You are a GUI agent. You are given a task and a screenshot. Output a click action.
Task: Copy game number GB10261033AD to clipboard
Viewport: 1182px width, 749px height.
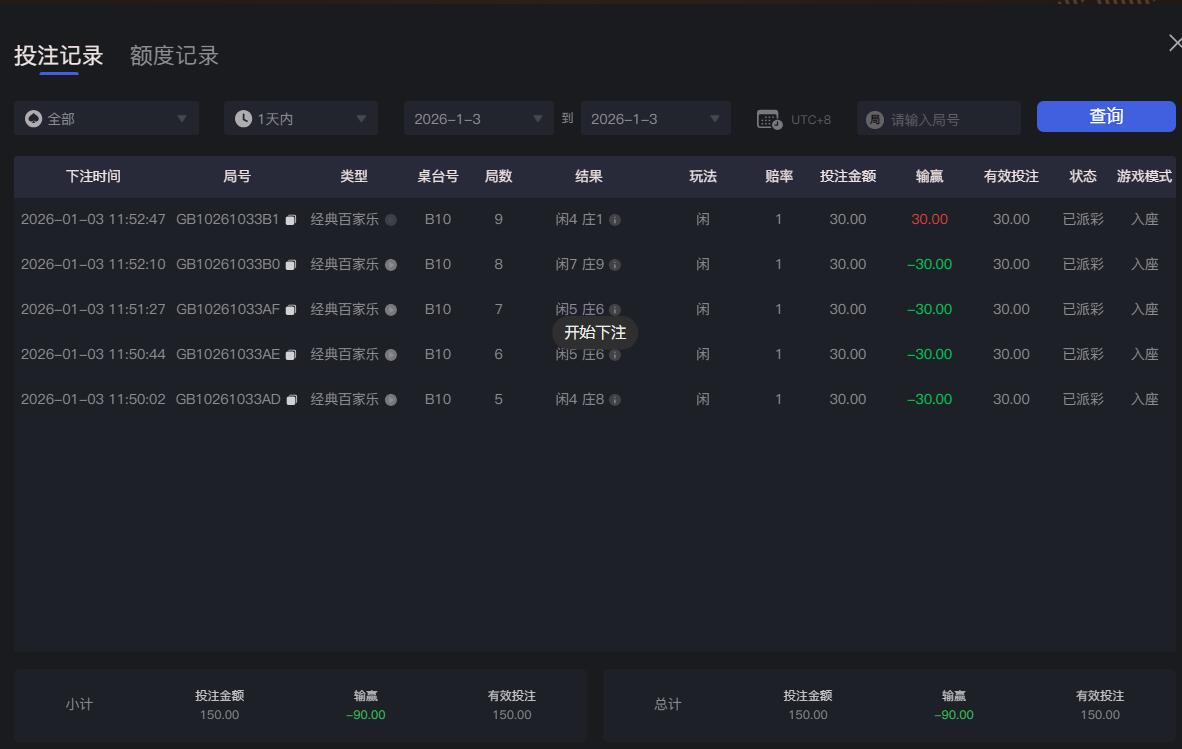pos(291,399)
